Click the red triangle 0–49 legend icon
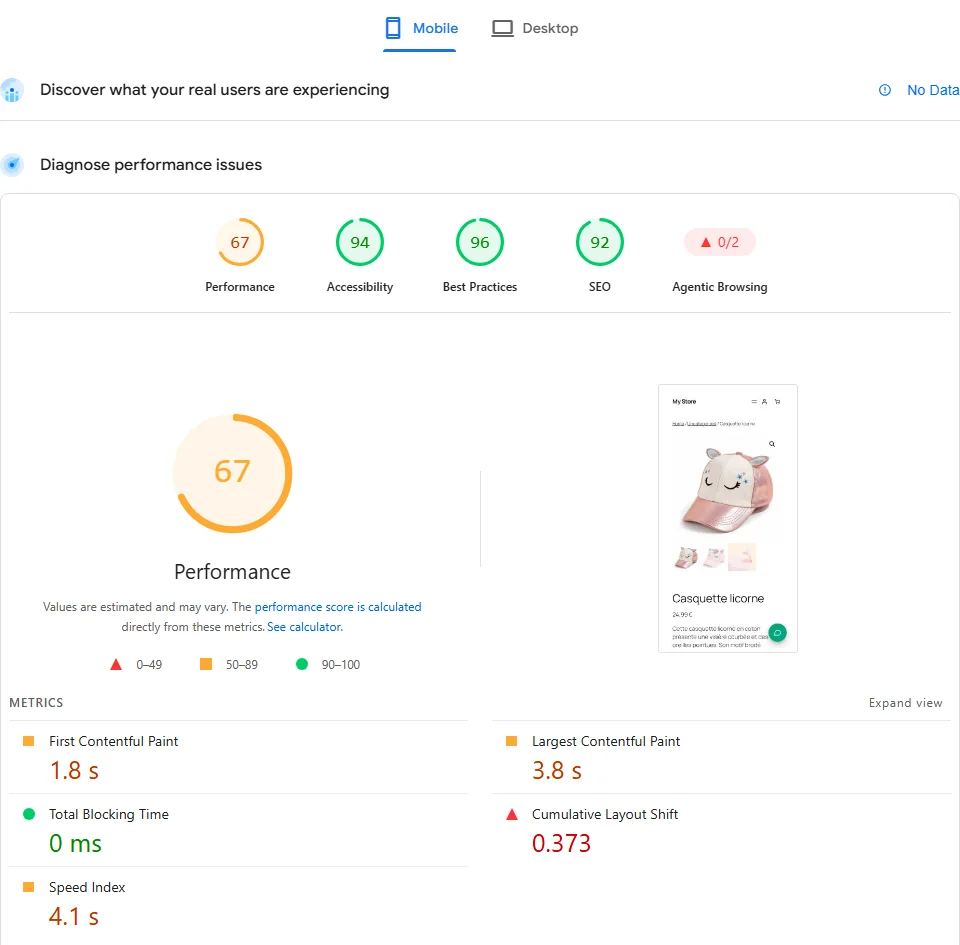The width and height of the screenshot is (960, 945). coord(116,665)
